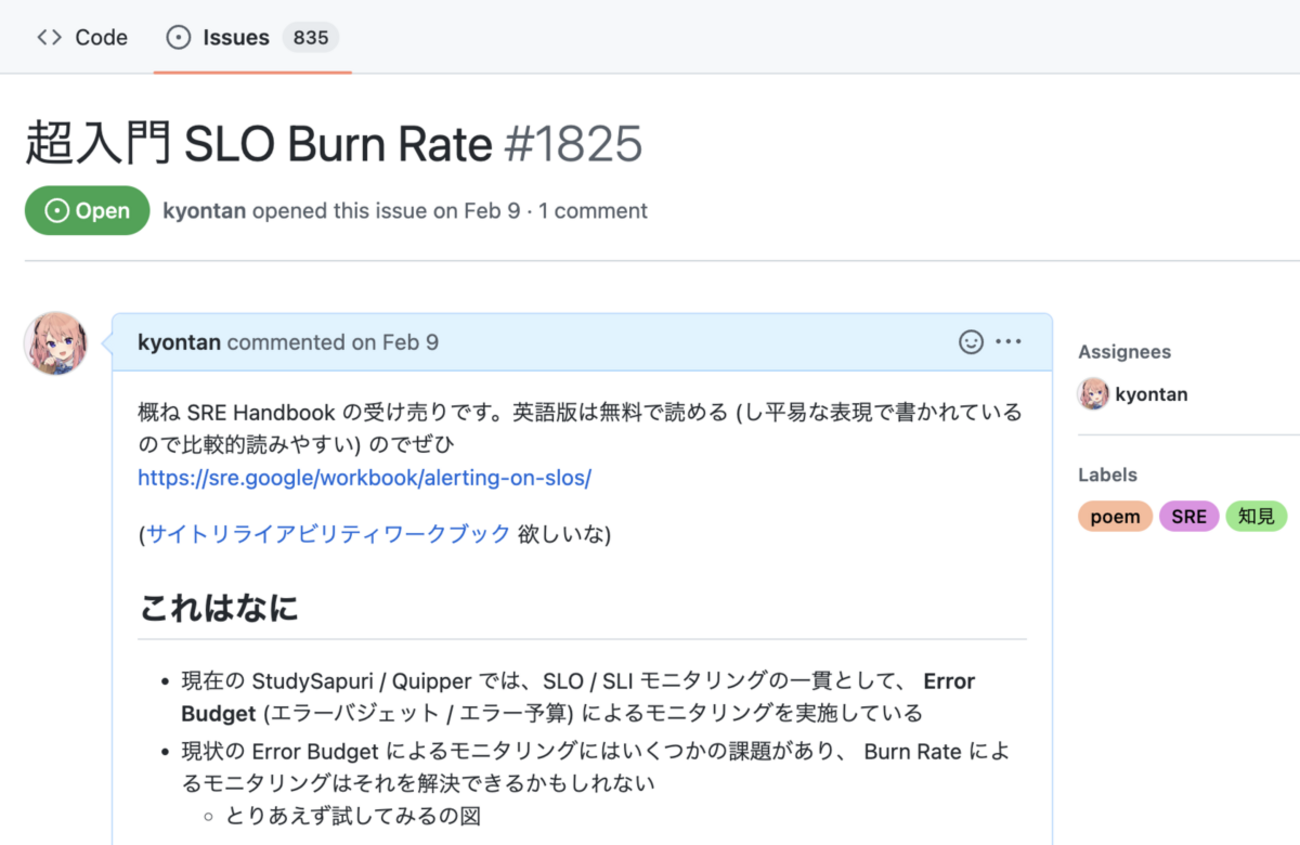This screenshot has height=845, width=1300.
Task: Click the Labels sidebar heading
Action: point(1107,475)
